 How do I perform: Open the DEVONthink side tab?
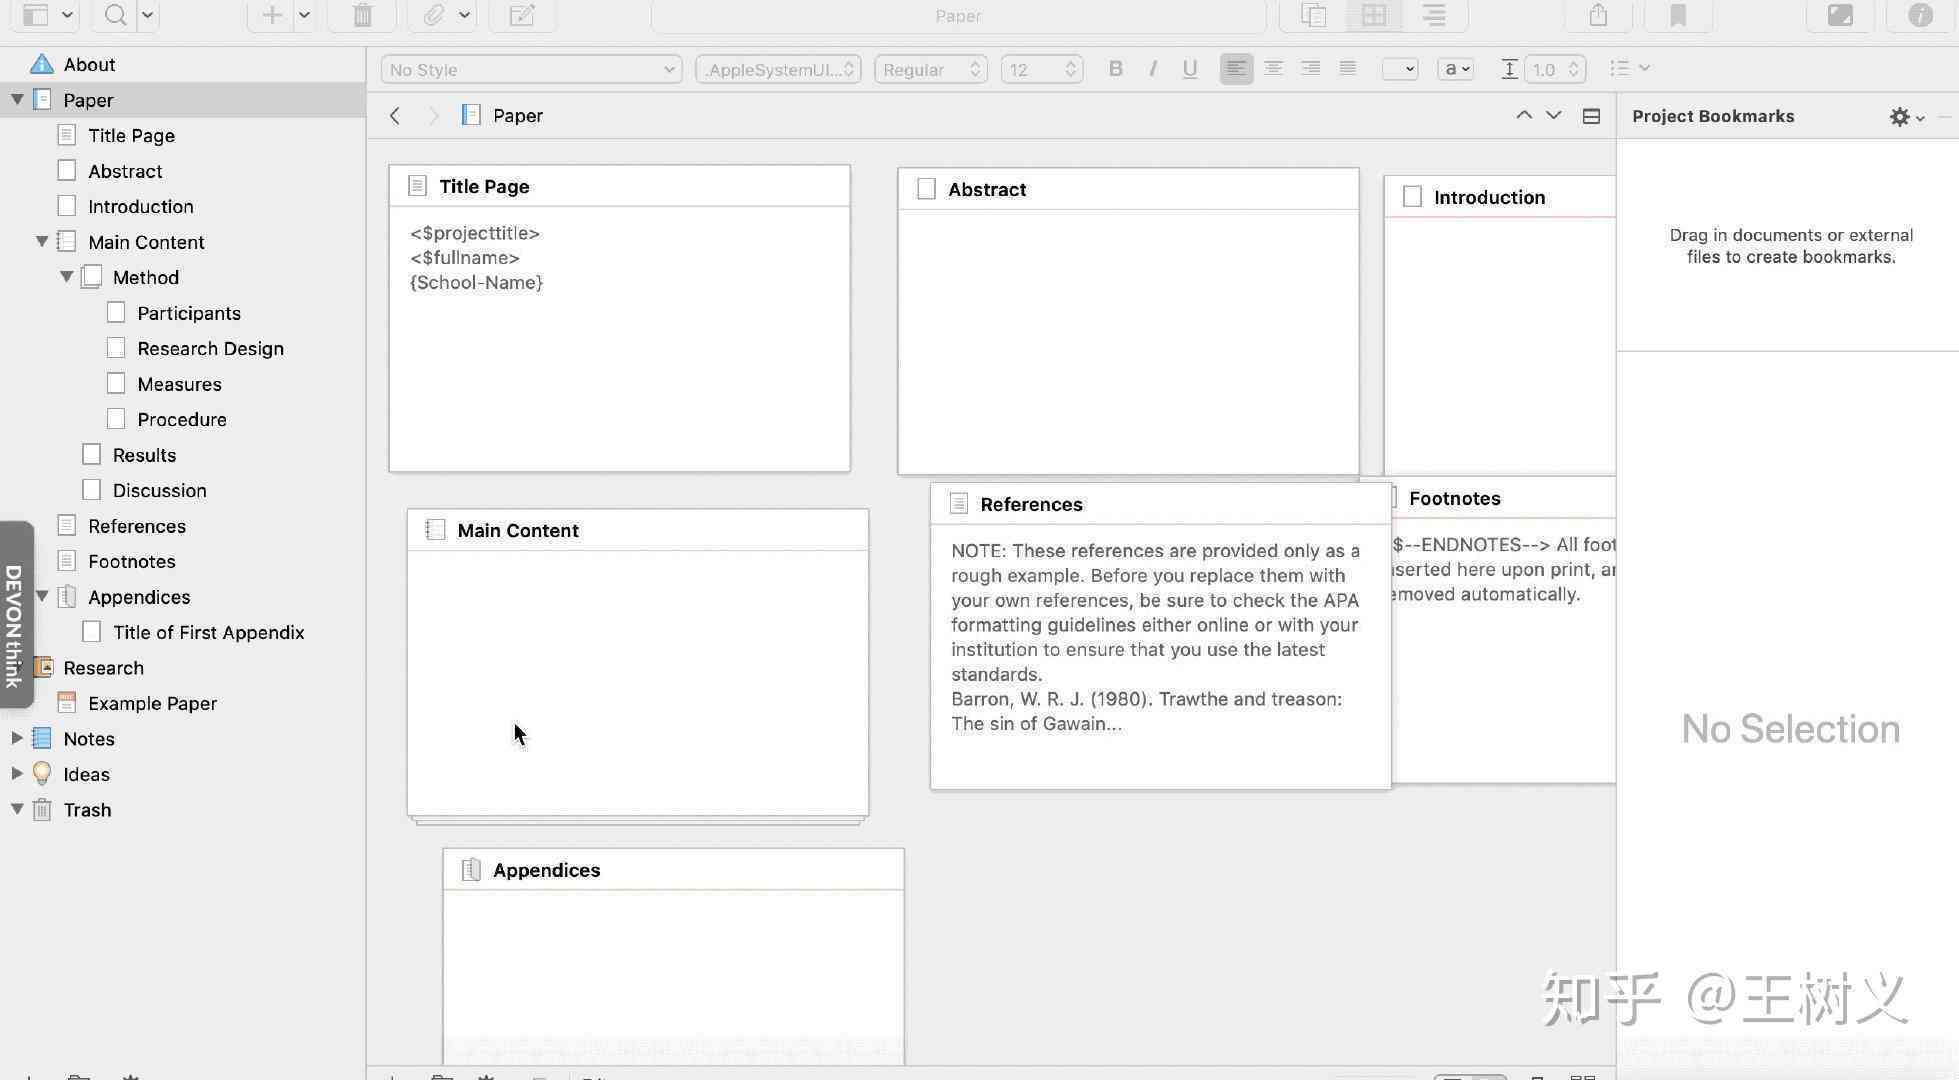pyautogui.click(x=15, y=614)
